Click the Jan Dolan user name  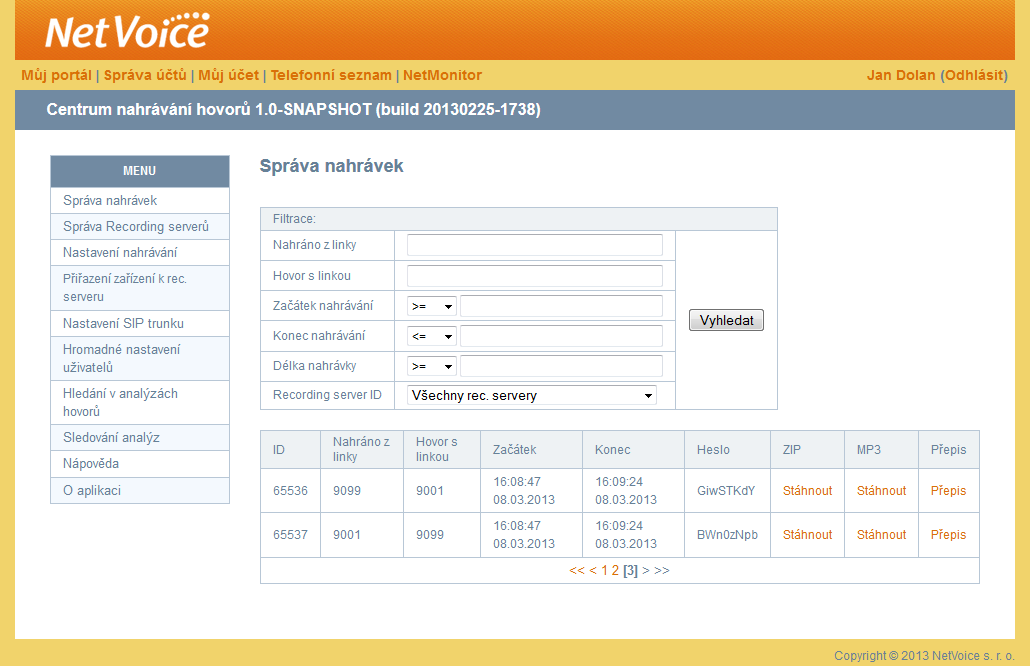click(x=901, y=76)
